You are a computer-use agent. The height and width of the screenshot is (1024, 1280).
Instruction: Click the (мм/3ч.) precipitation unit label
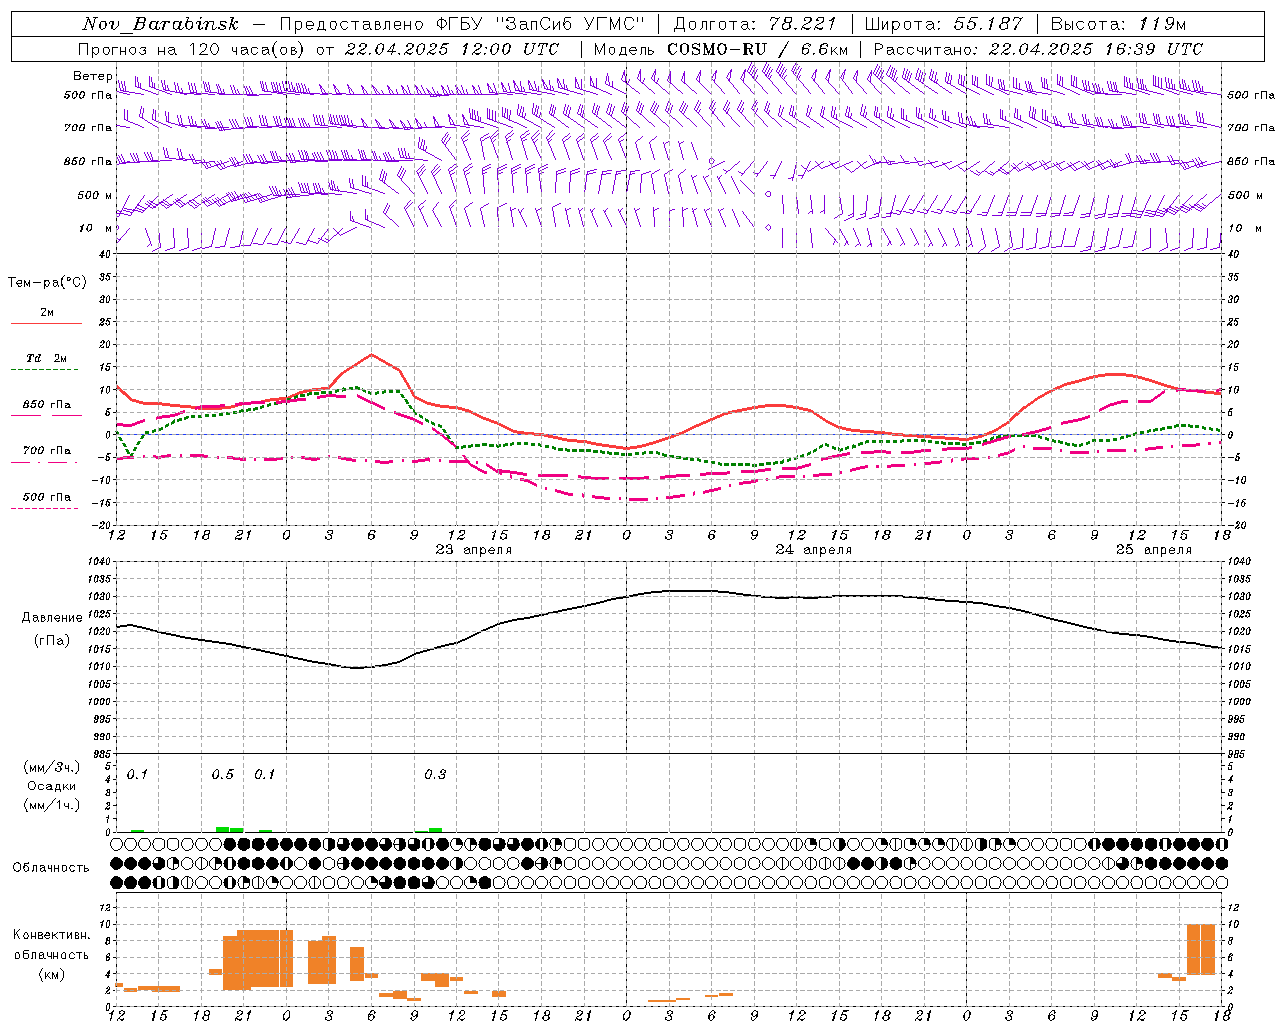[52, 767]
